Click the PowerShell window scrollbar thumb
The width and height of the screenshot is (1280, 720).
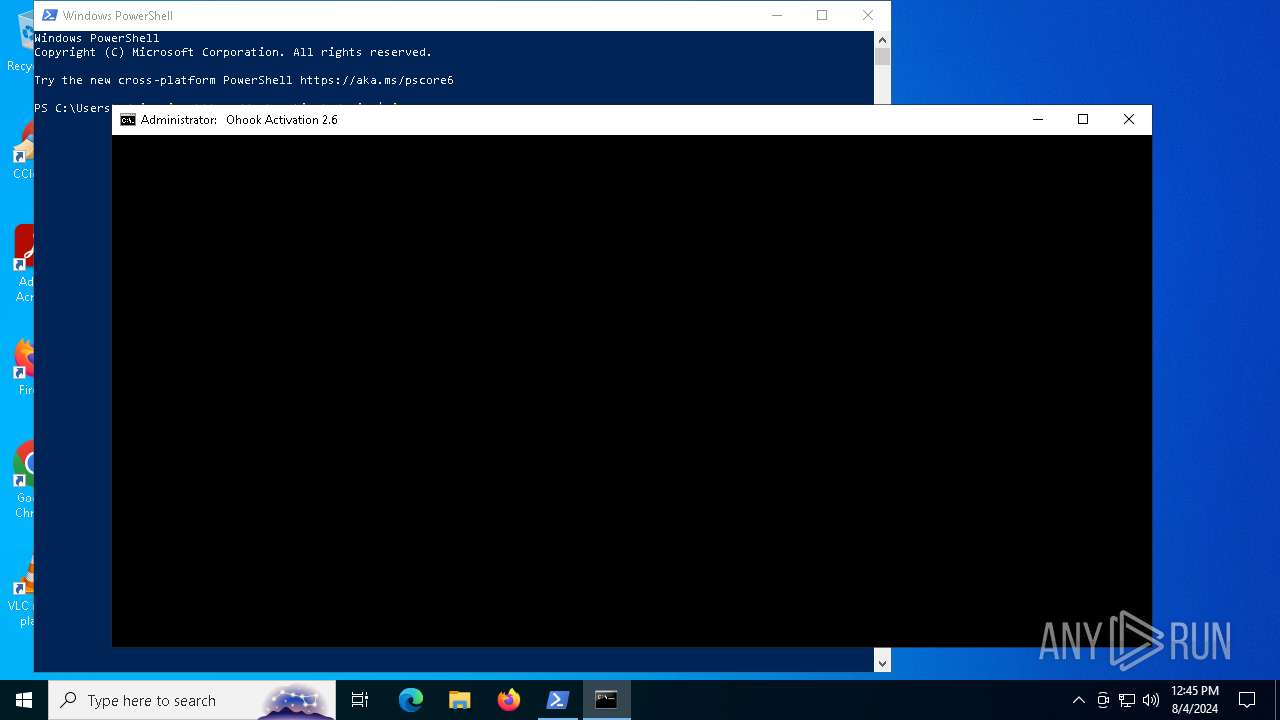pos(882,56)
